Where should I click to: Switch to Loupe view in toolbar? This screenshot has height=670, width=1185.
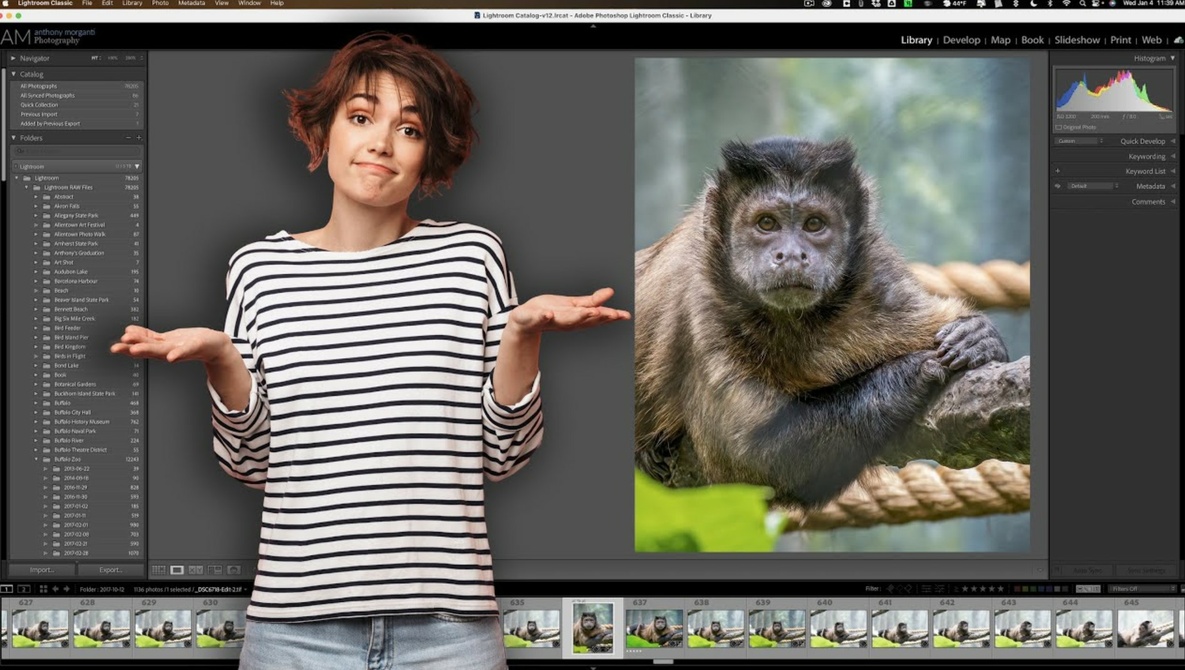[177, 570]
